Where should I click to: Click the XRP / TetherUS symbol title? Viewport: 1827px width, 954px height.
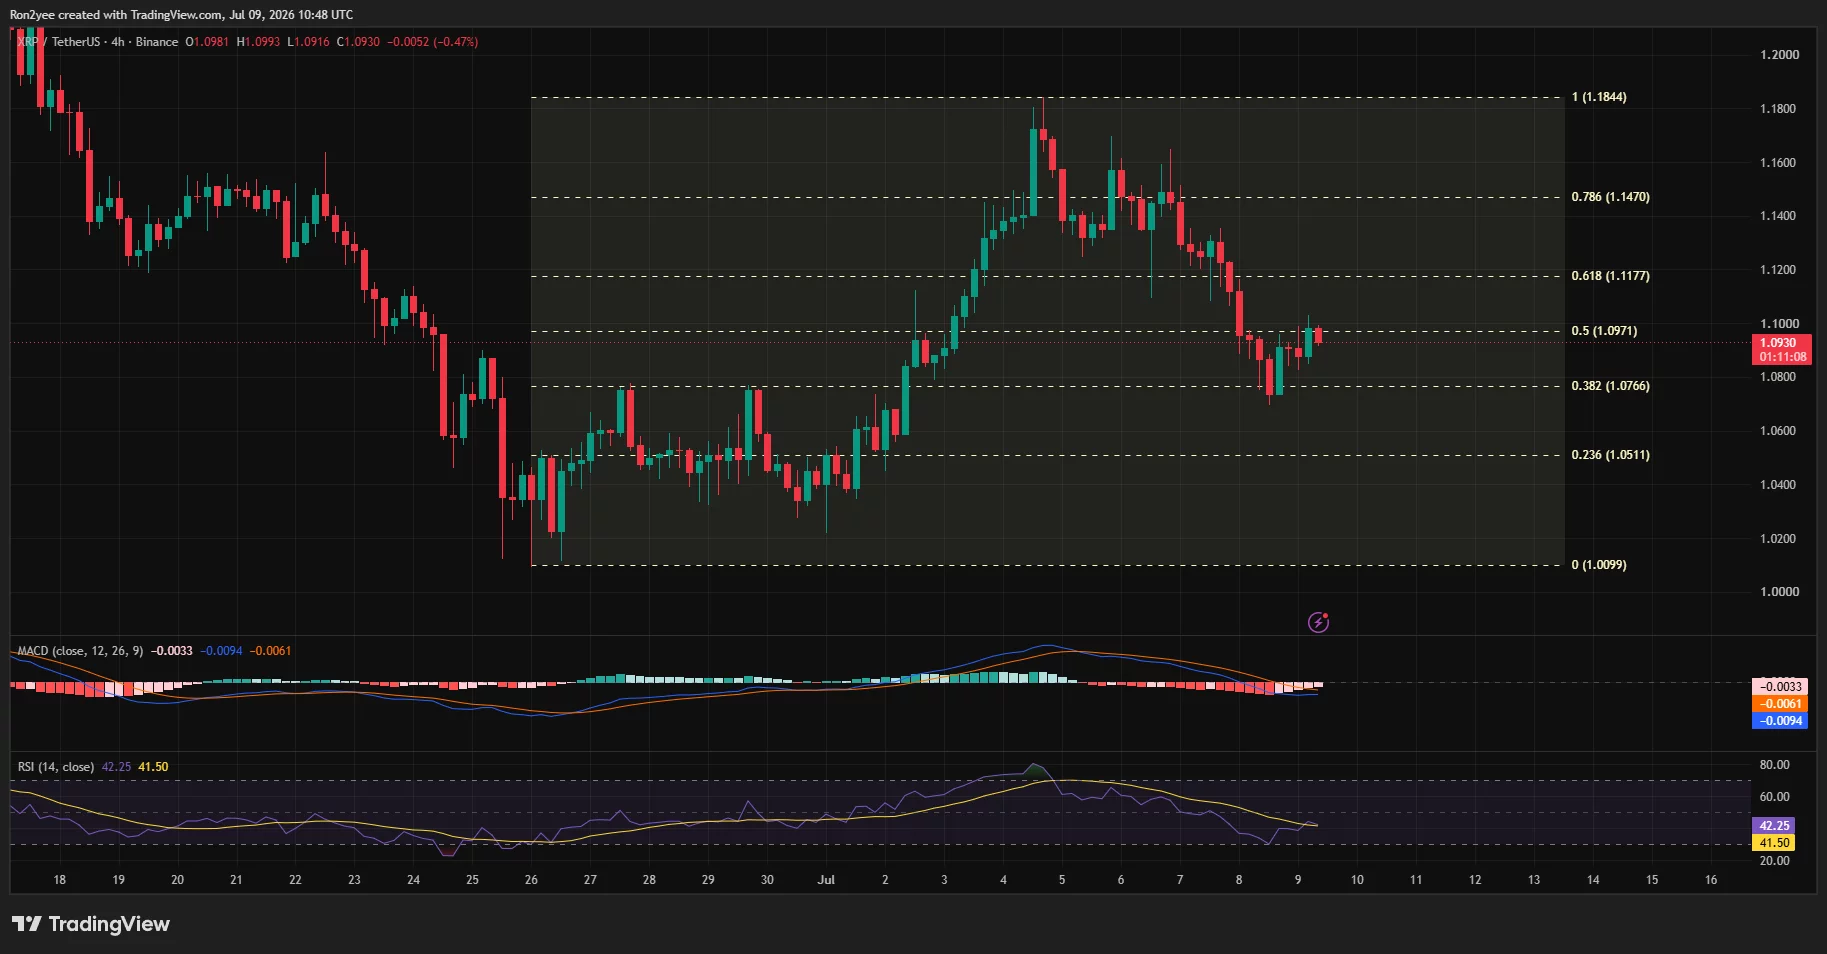(59, 42)
